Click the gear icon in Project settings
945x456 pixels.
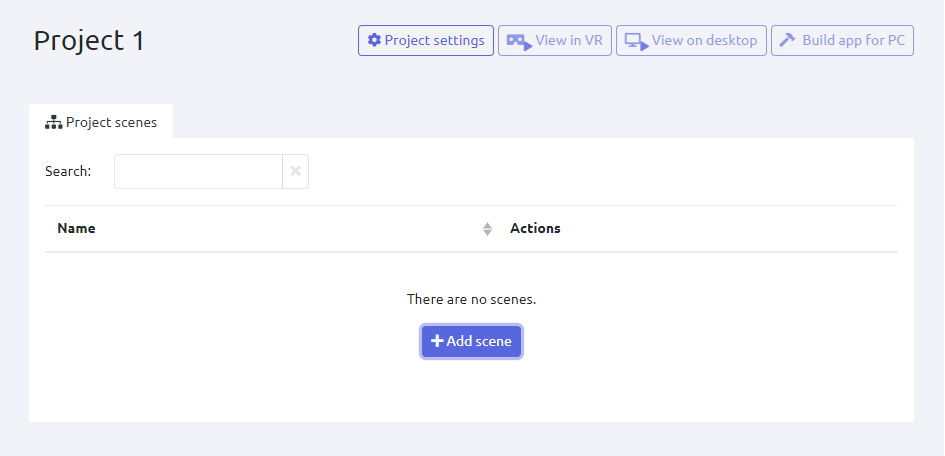pos(374,41)
